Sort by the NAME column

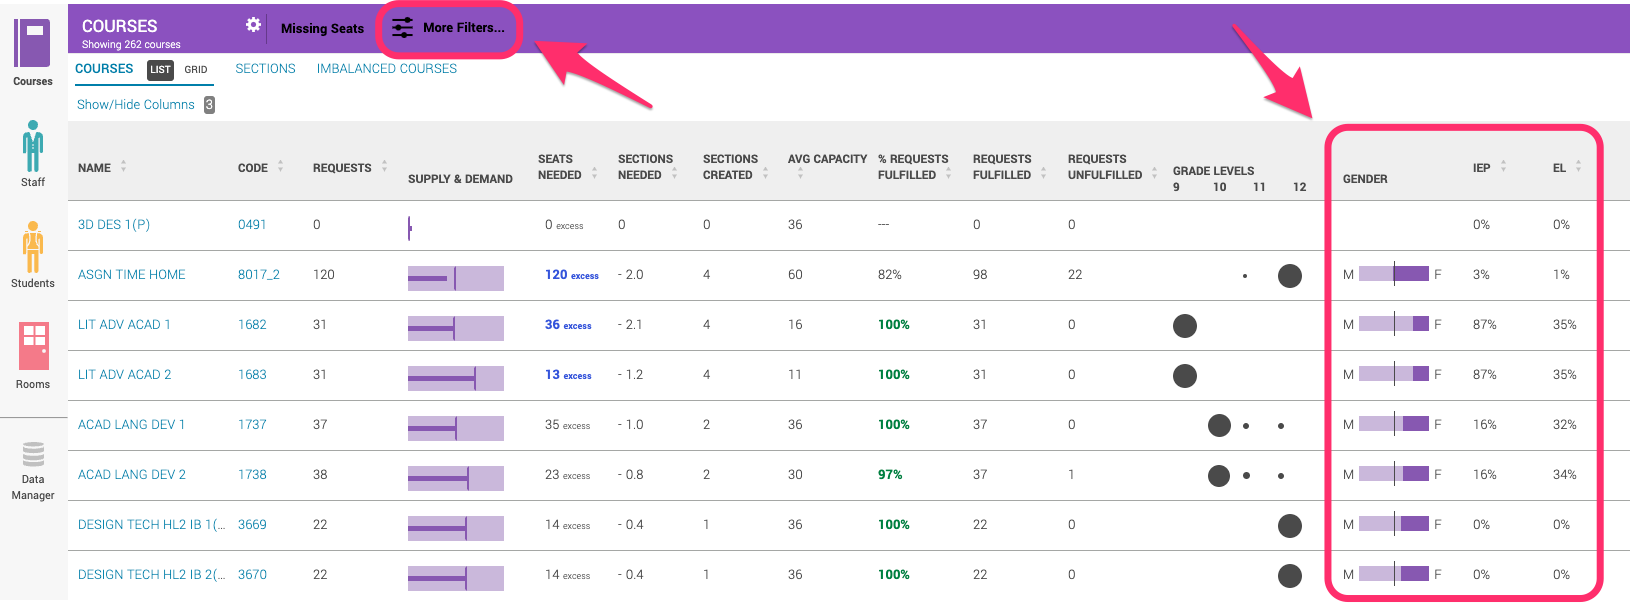click(95, 168)
